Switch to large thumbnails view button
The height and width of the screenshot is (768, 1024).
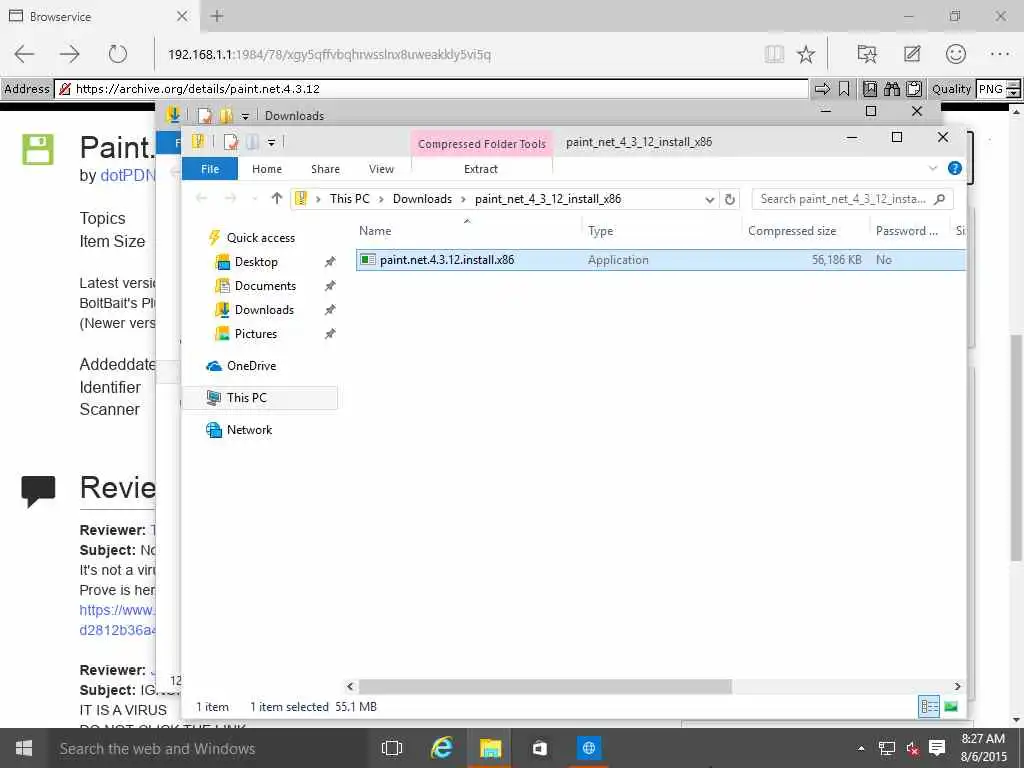click(x=951, y=707)
